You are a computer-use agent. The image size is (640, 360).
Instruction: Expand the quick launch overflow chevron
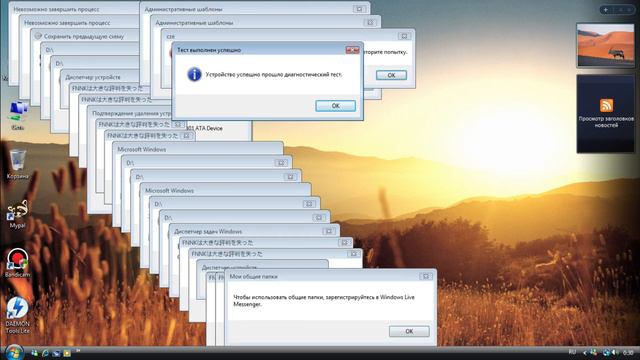(x=78, y=351)
